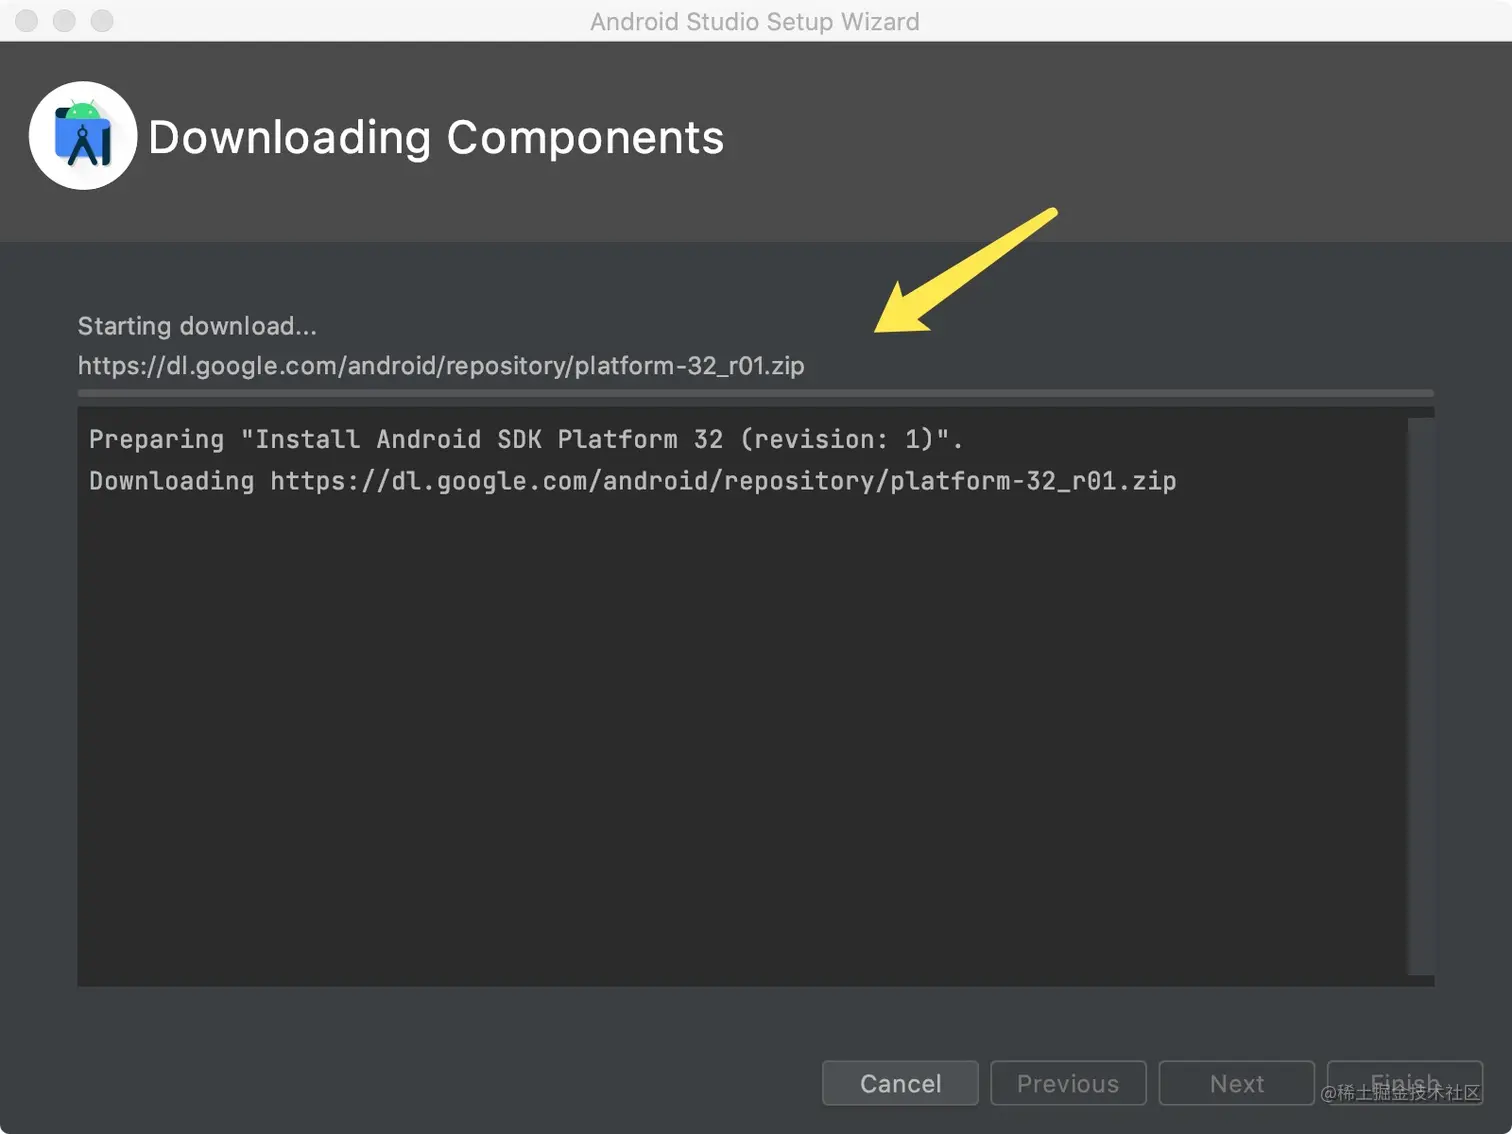Click the Cancel button
Image resolution: width=1512 pixels, height=1134 pixels.
[900, 1083]
